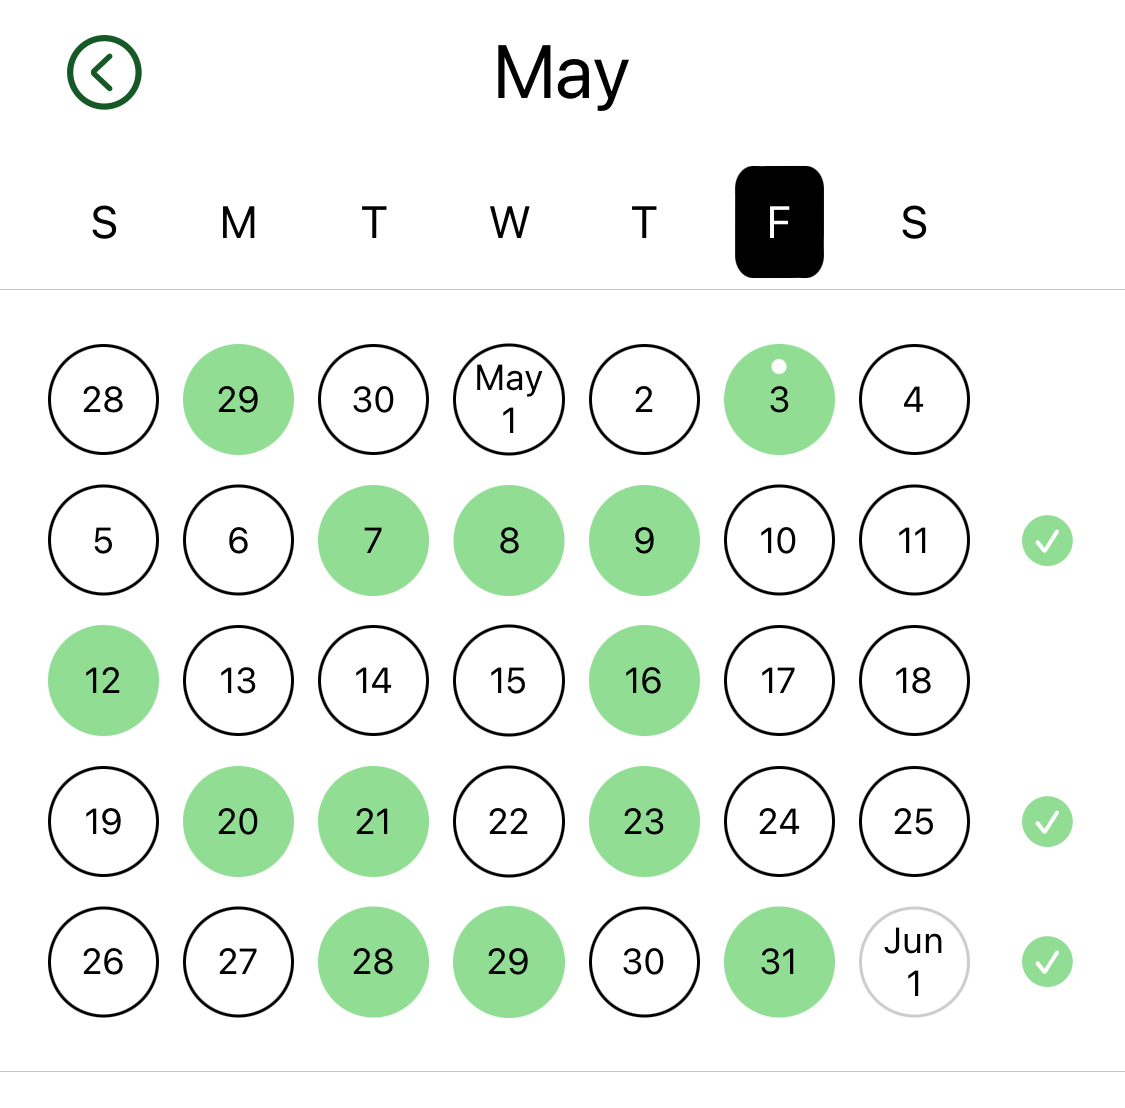Unmark the completed day May 16

(x=644, y=681)
